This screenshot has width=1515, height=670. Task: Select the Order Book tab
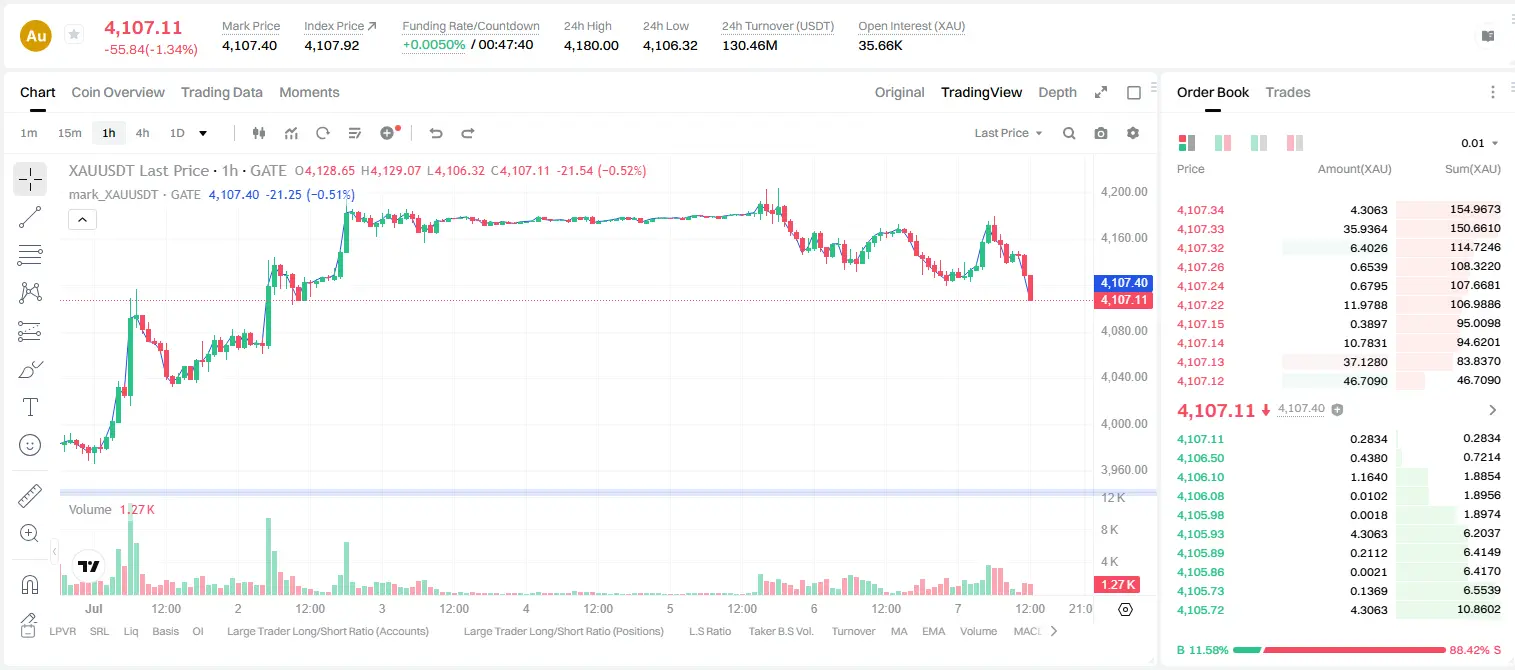pyautogui.click(x=1213, y=92)
